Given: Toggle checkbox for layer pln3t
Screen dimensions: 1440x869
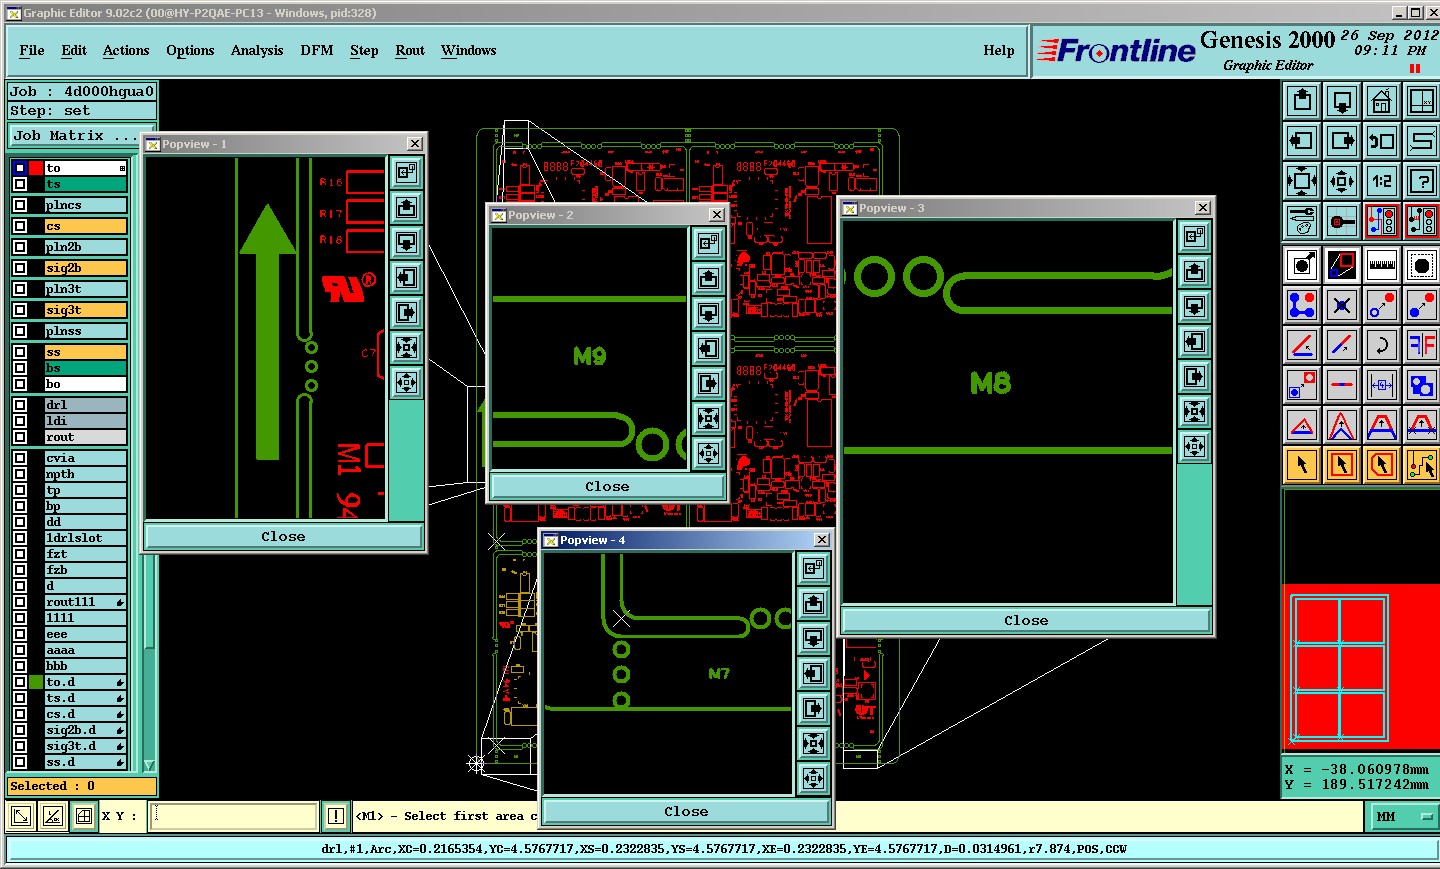Looking at the screenshot, I should pyautogui.click(x=20, y=289).
